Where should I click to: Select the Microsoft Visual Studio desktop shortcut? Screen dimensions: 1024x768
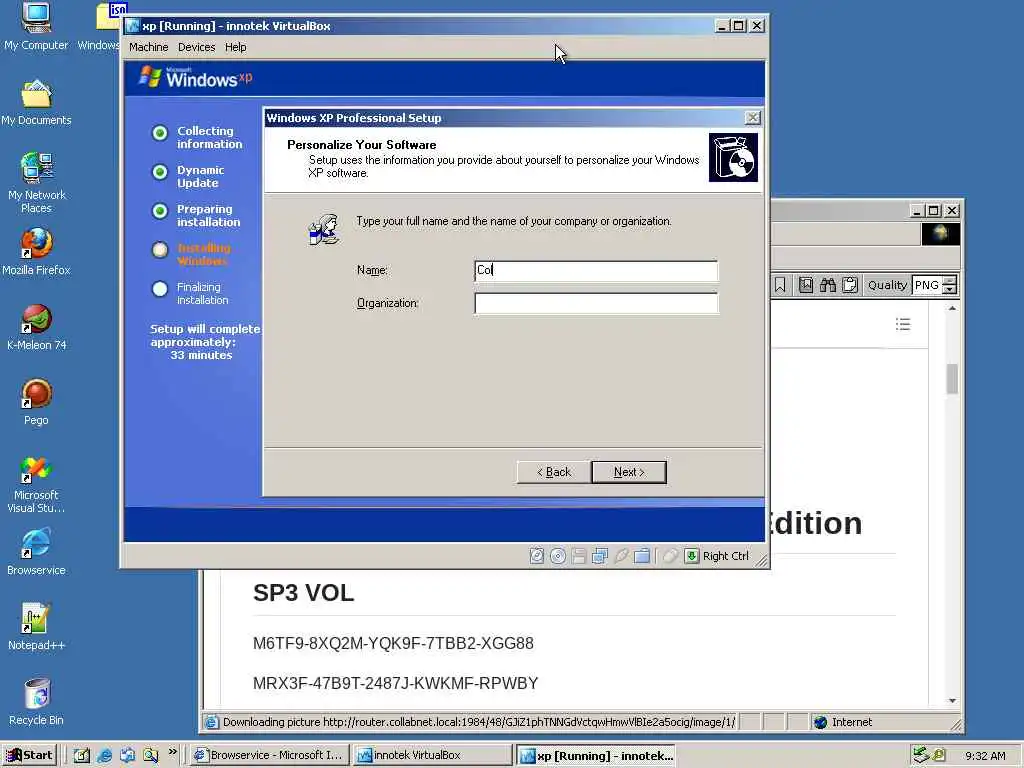coord(36,485)
